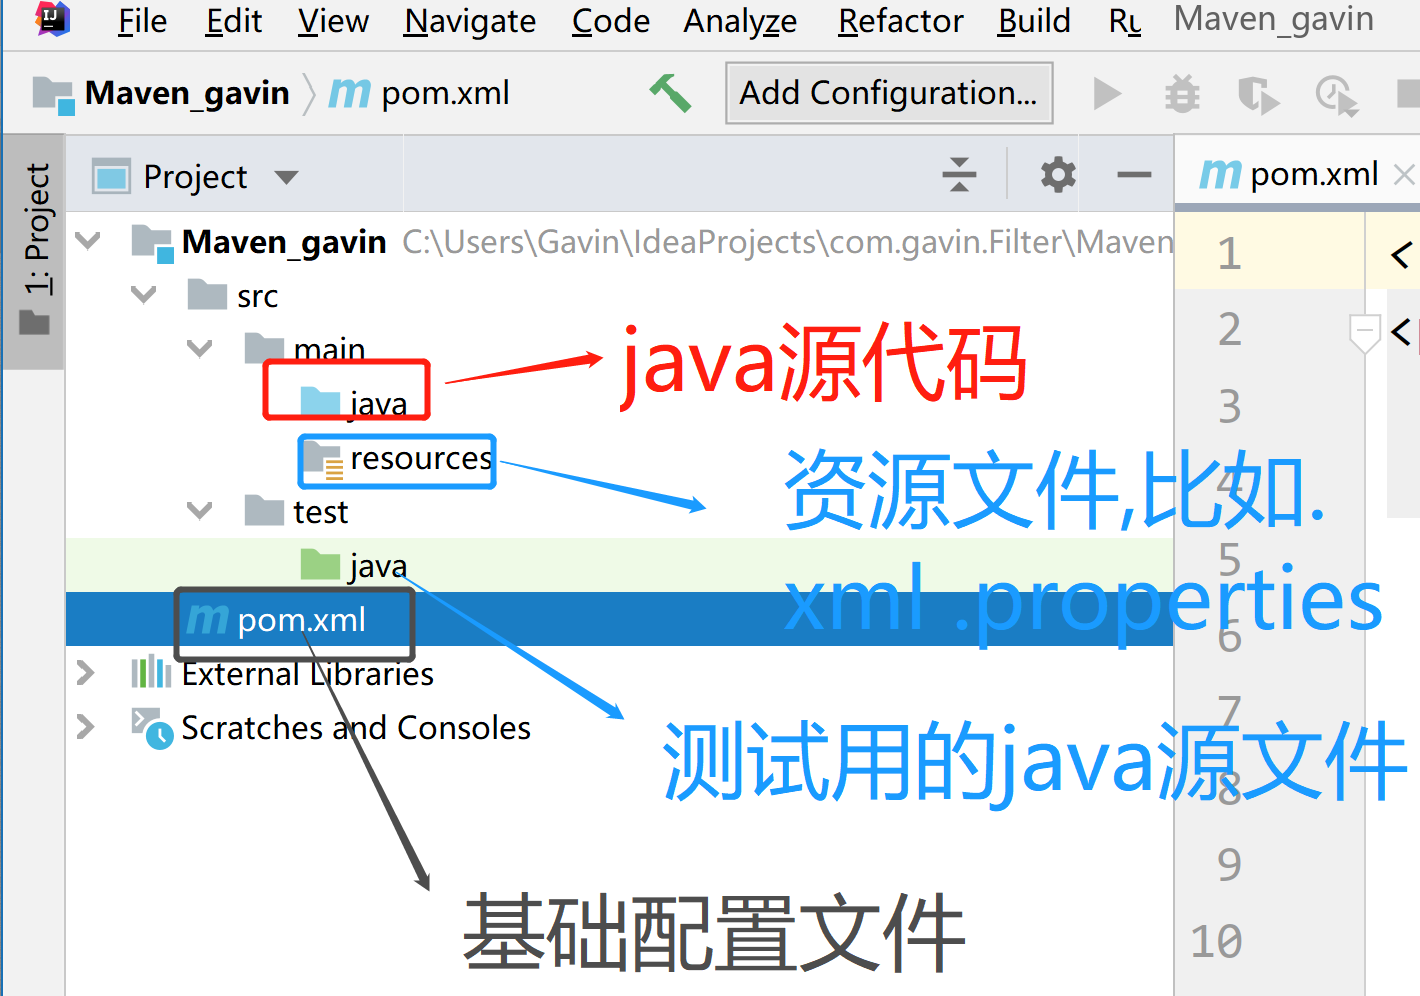Click the Add Configuration button
1420x996 pixels.
coord(889,93)
